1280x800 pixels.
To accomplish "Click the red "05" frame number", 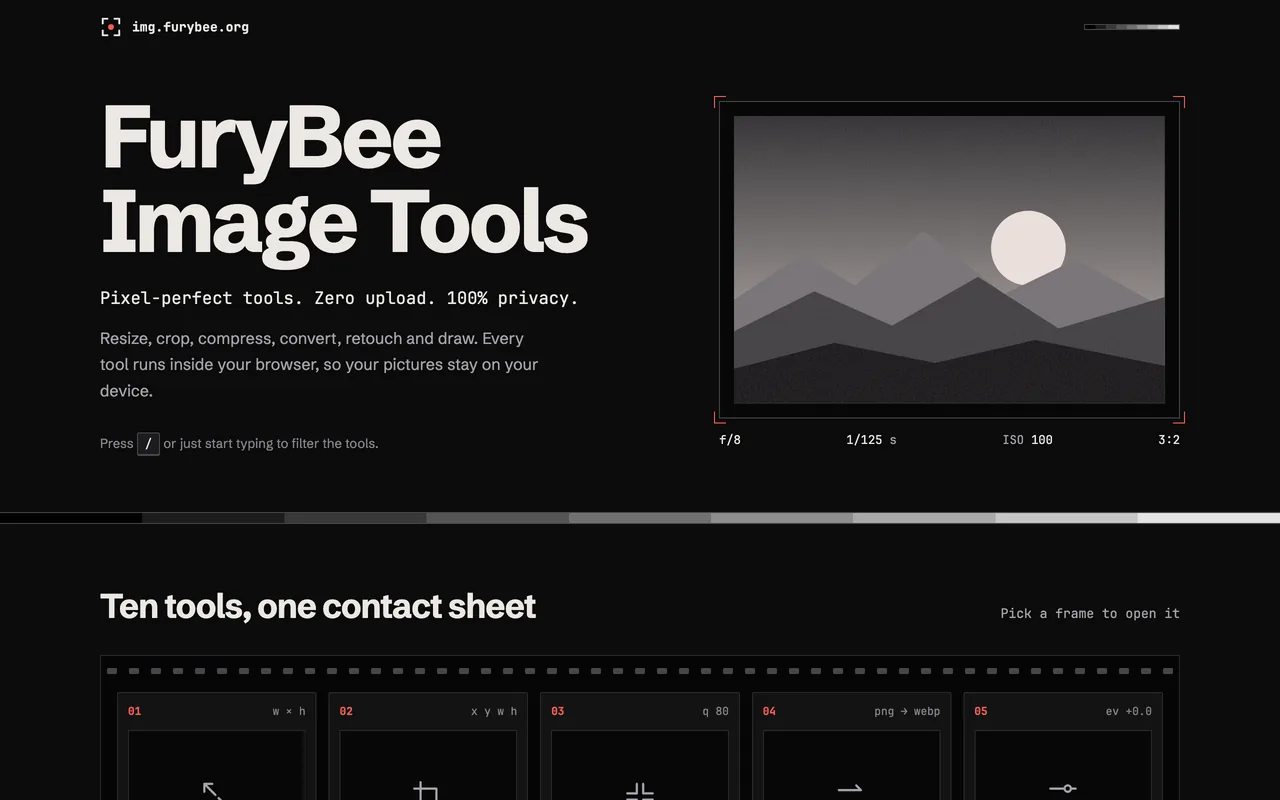I will [x=981, y=712].
